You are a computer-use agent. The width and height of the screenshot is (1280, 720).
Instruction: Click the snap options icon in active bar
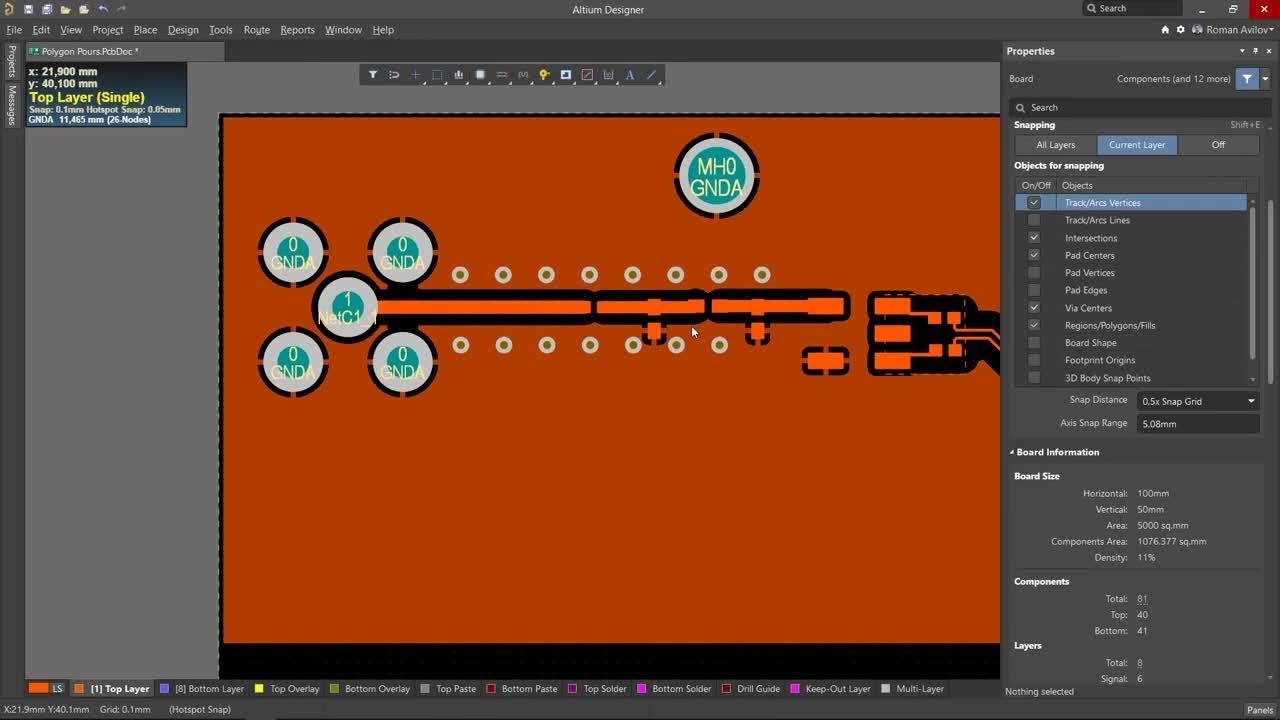[x=394, y=75]
